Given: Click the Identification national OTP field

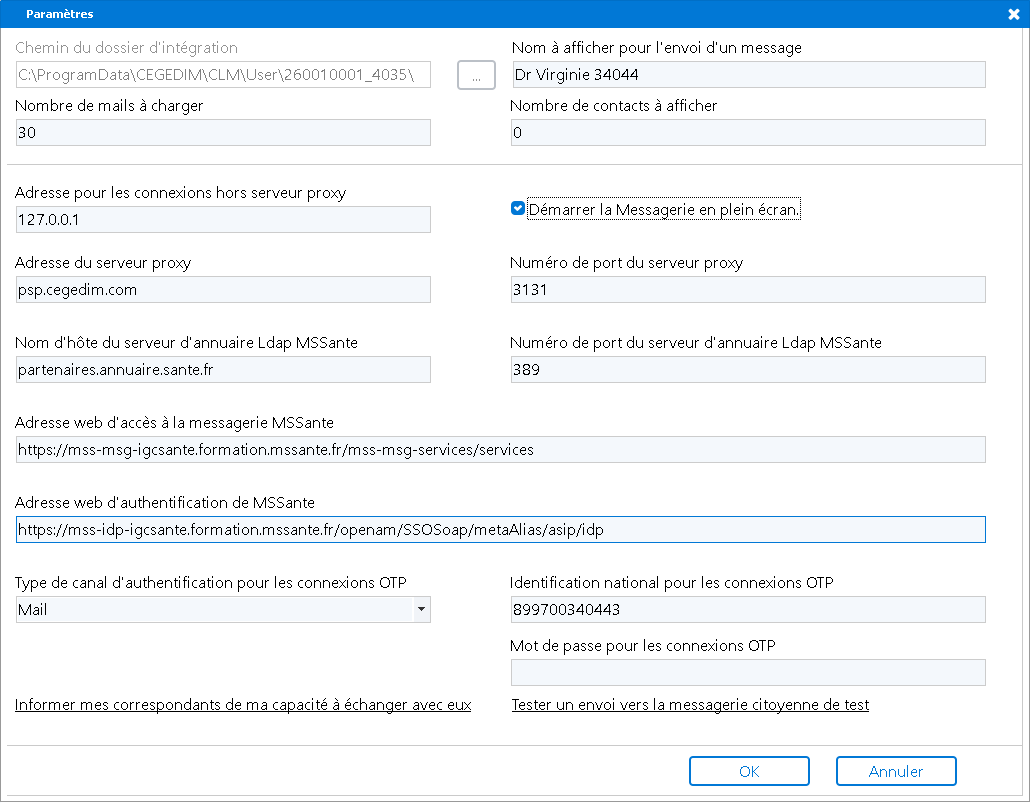Looking at the screenshot, I should pos(747,609).
